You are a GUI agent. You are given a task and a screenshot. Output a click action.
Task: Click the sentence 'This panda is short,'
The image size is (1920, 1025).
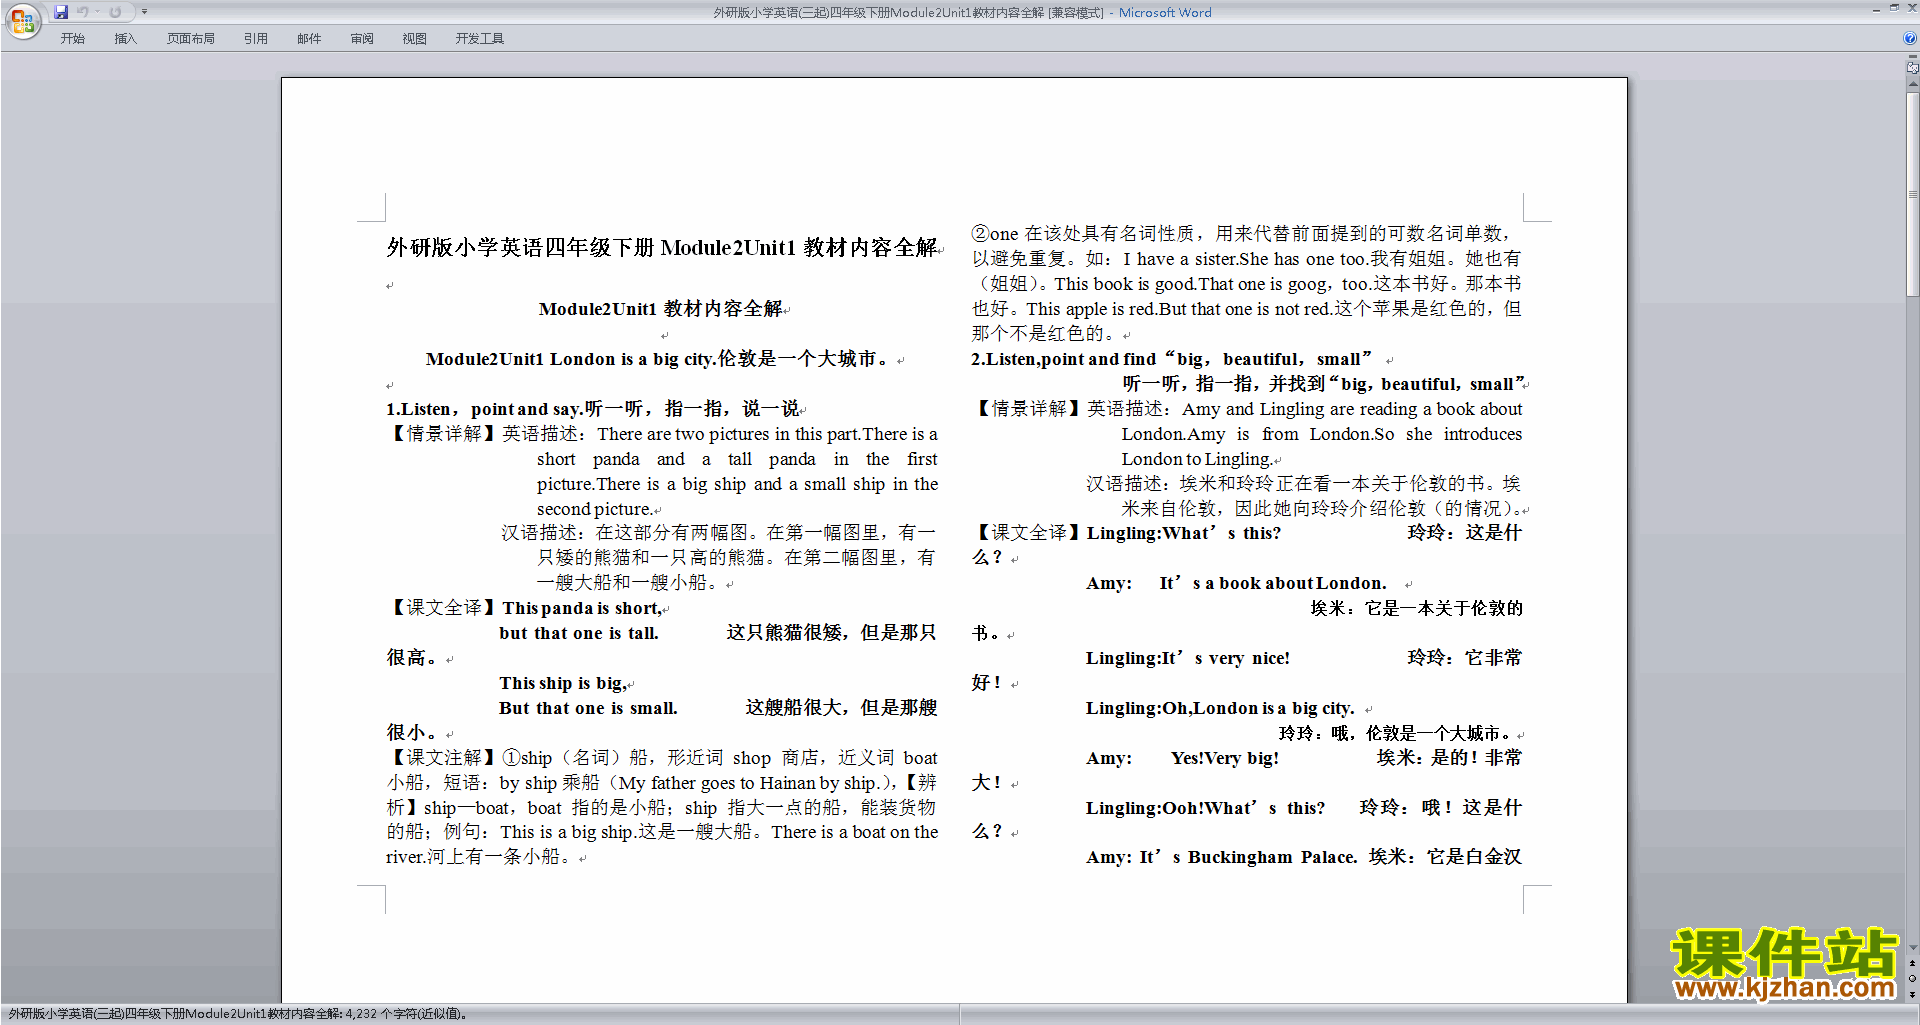582,608
